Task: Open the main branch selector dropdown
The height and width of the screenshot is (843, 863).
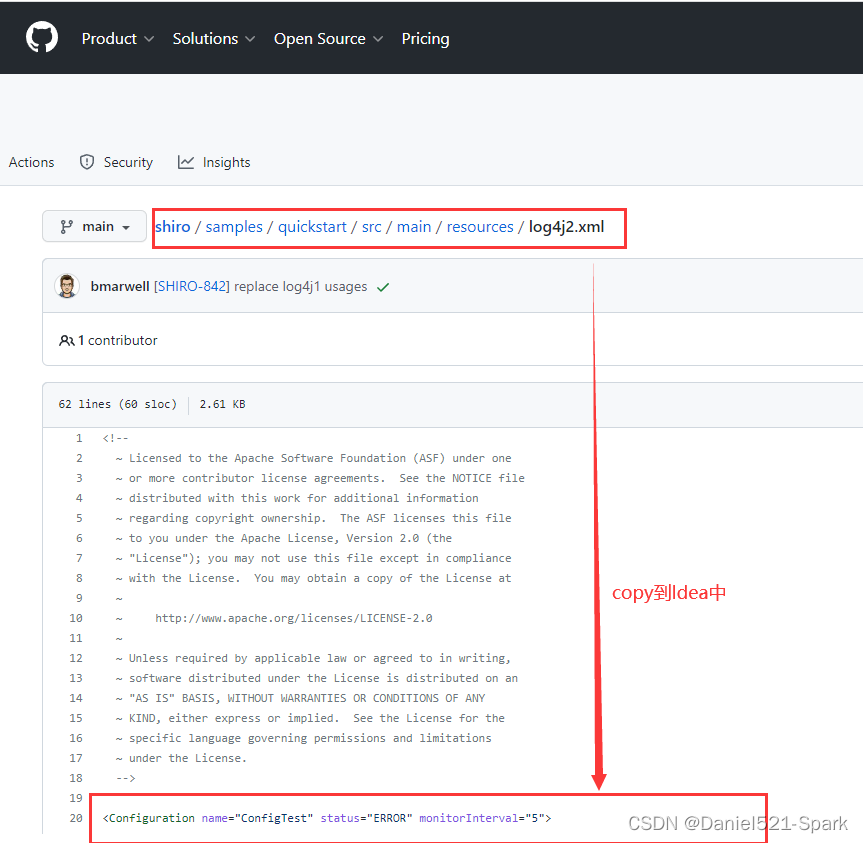Action: point(94,226)
